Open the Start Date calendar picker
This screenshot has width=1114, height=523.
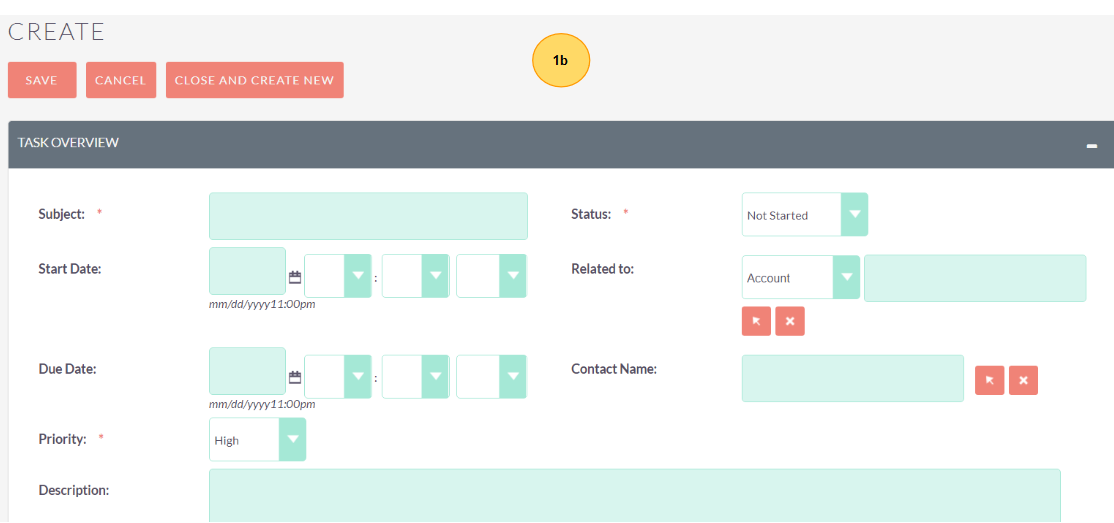pyautogui.click(x=295, y=277)
